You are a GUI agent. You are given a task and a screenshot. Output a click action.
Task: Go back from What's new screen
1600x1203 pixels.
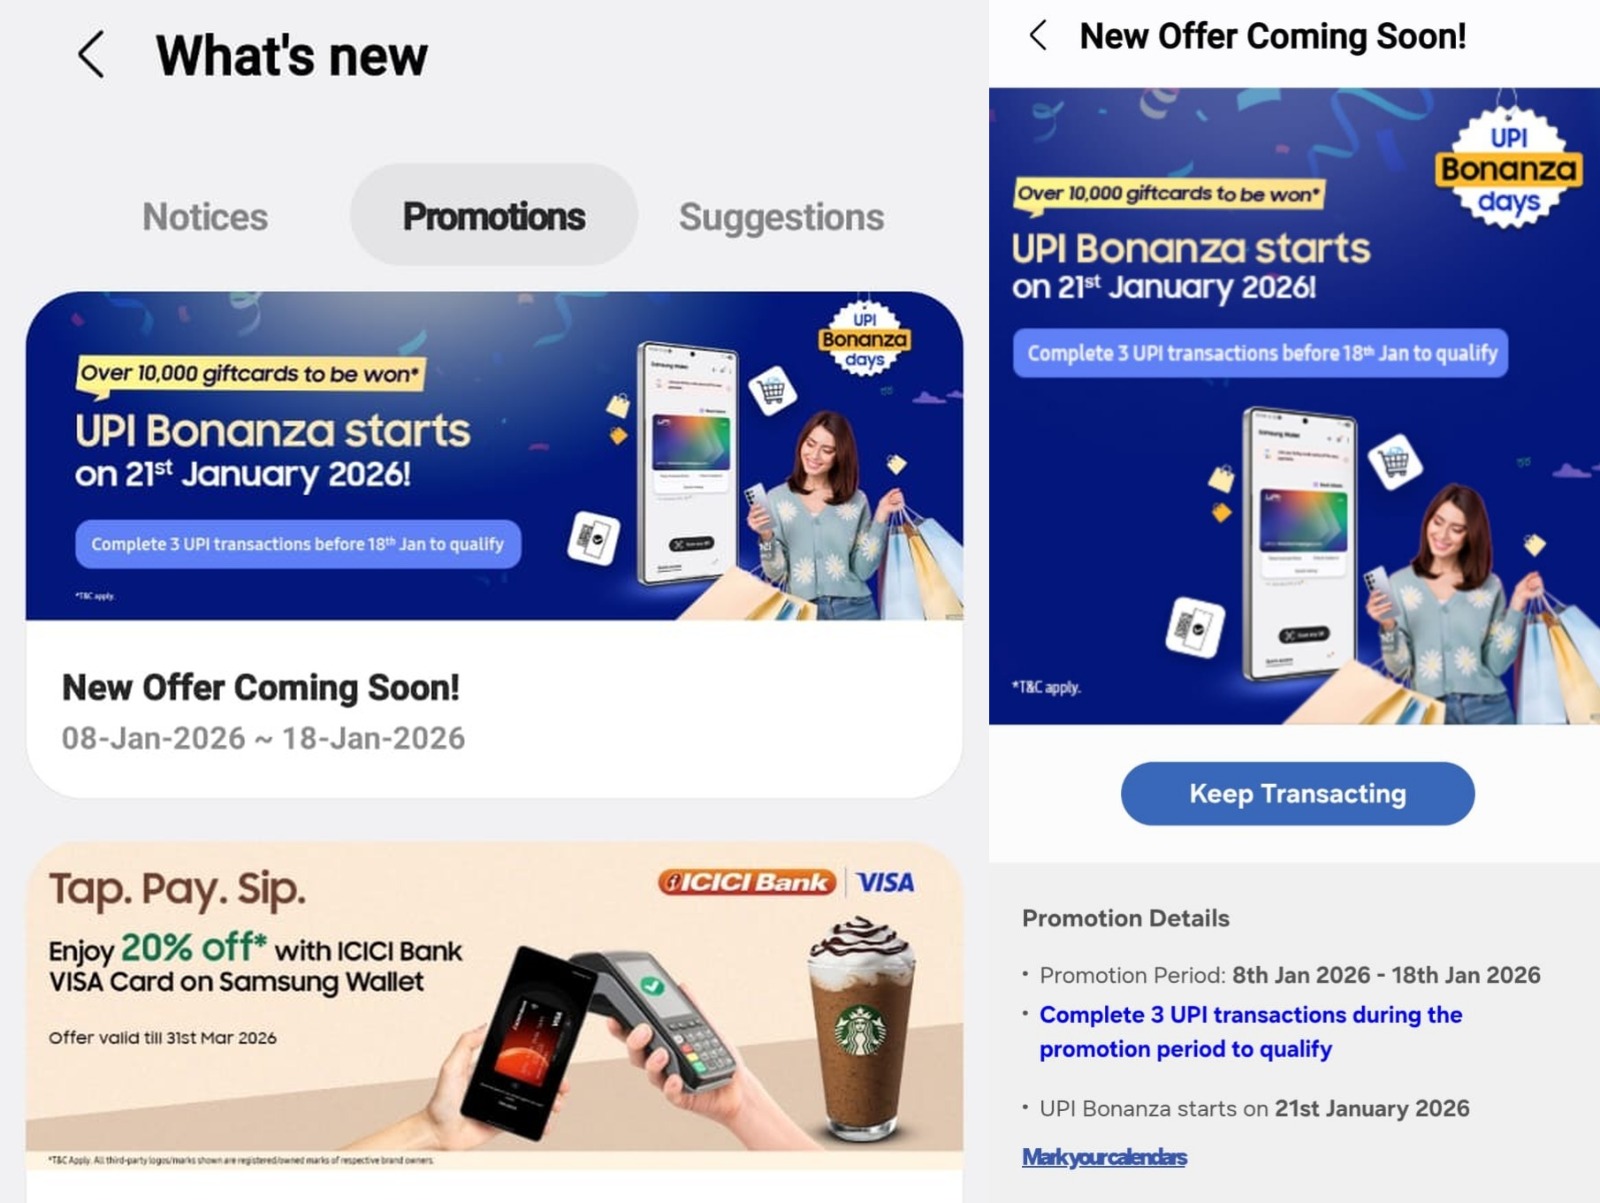click(x=91, y=54)
